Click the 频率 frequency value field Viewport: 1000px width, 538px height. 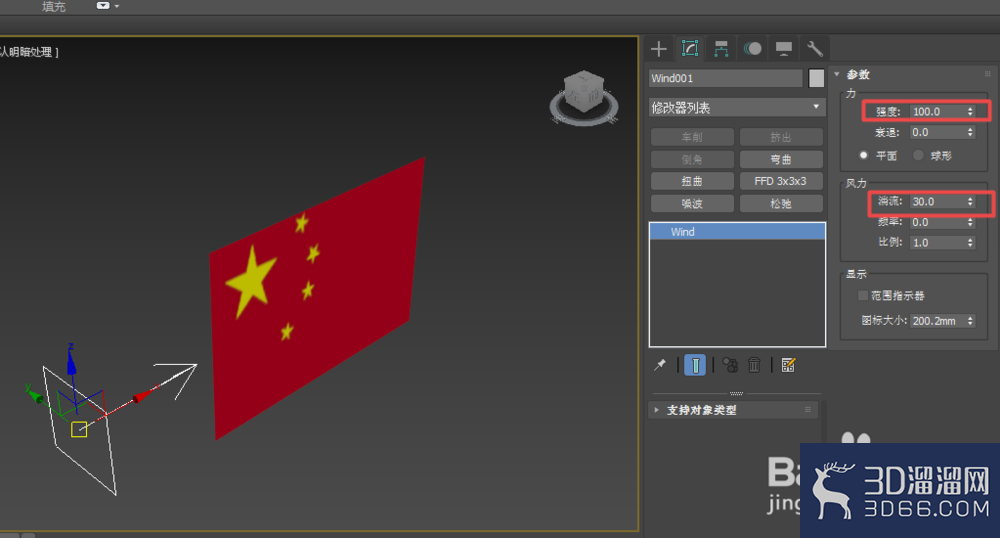[938, 222]
